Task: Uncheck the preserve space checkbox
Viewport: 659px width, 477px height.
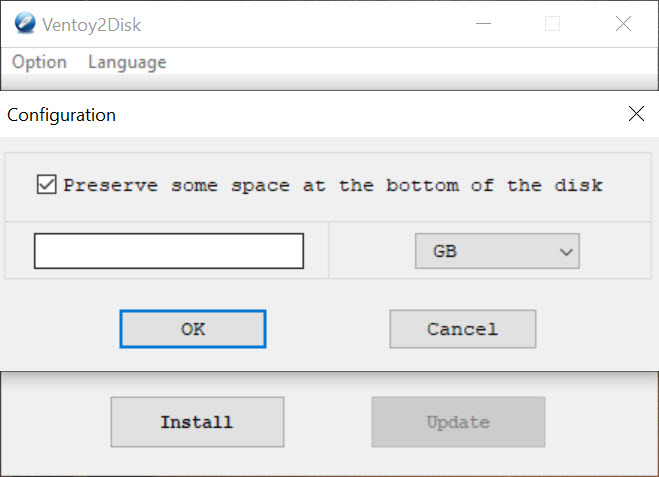Action: tap(46, 185)
